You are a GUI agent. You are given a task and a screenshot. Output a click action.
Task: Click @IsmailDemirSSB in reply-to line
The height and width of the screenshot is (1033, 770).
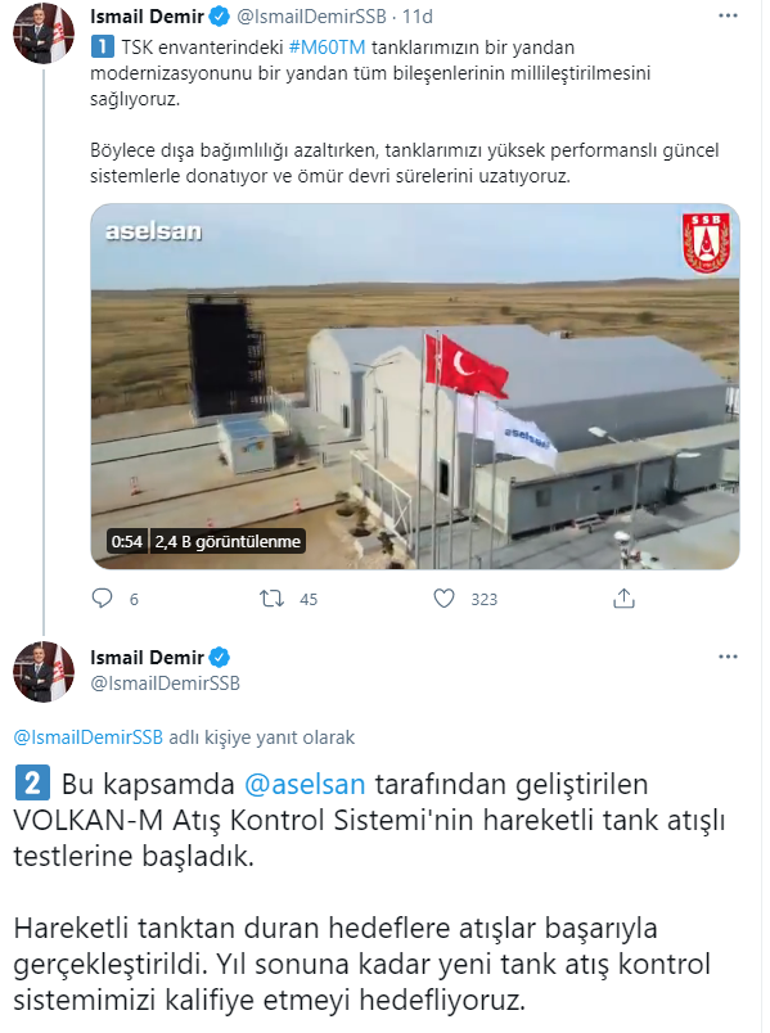88,737
